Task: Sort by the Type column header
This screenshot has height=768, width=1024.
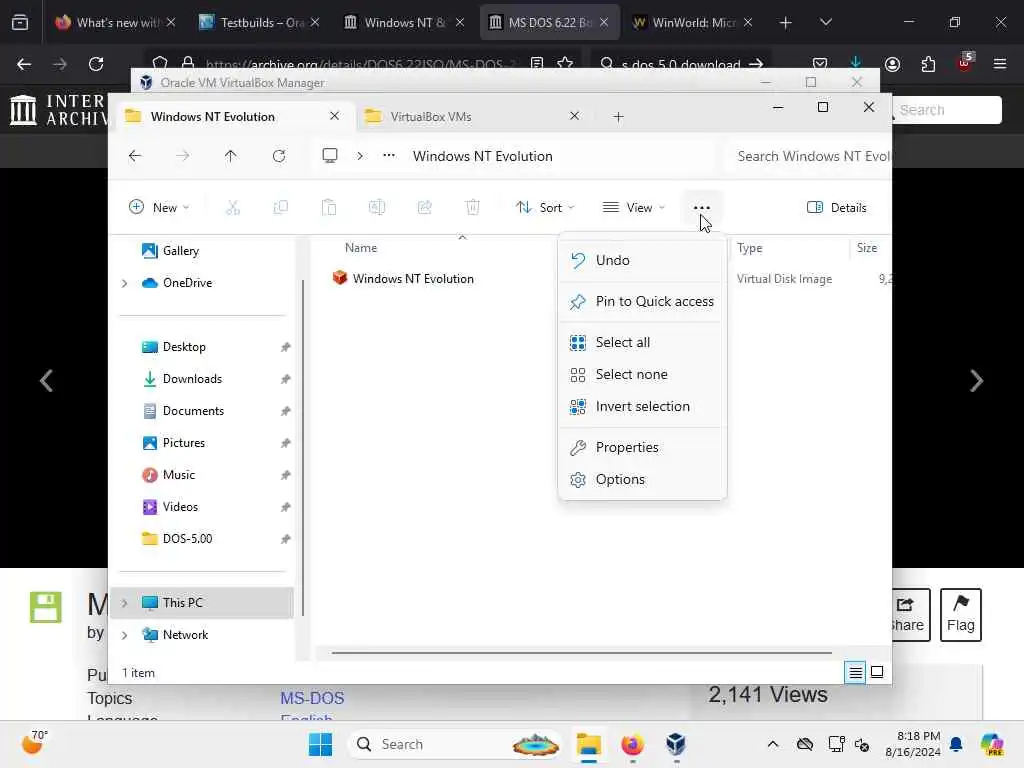Action: (x=749, y=248)
